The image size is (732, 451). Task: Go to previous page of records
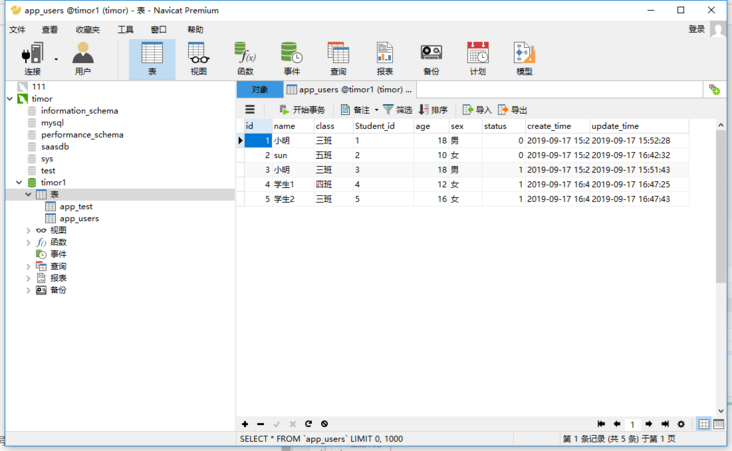617,424
